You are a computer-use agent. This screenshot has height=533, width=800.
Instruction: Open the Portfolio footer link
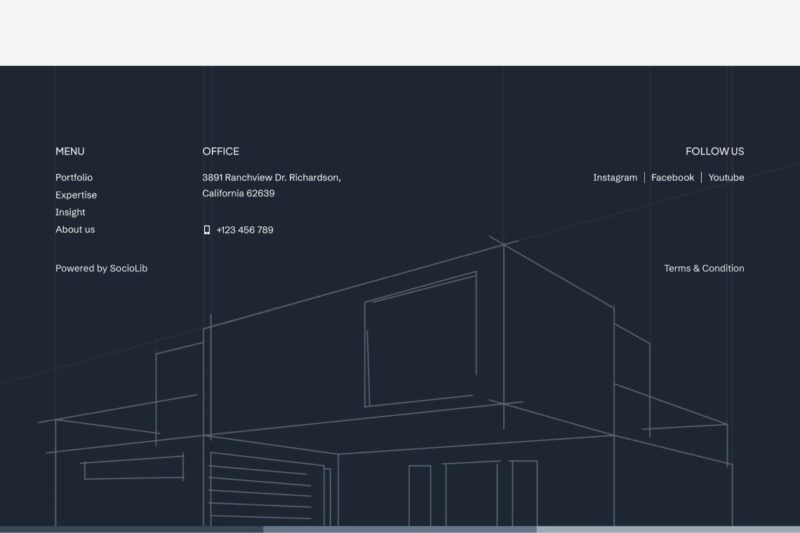[74, 178]
